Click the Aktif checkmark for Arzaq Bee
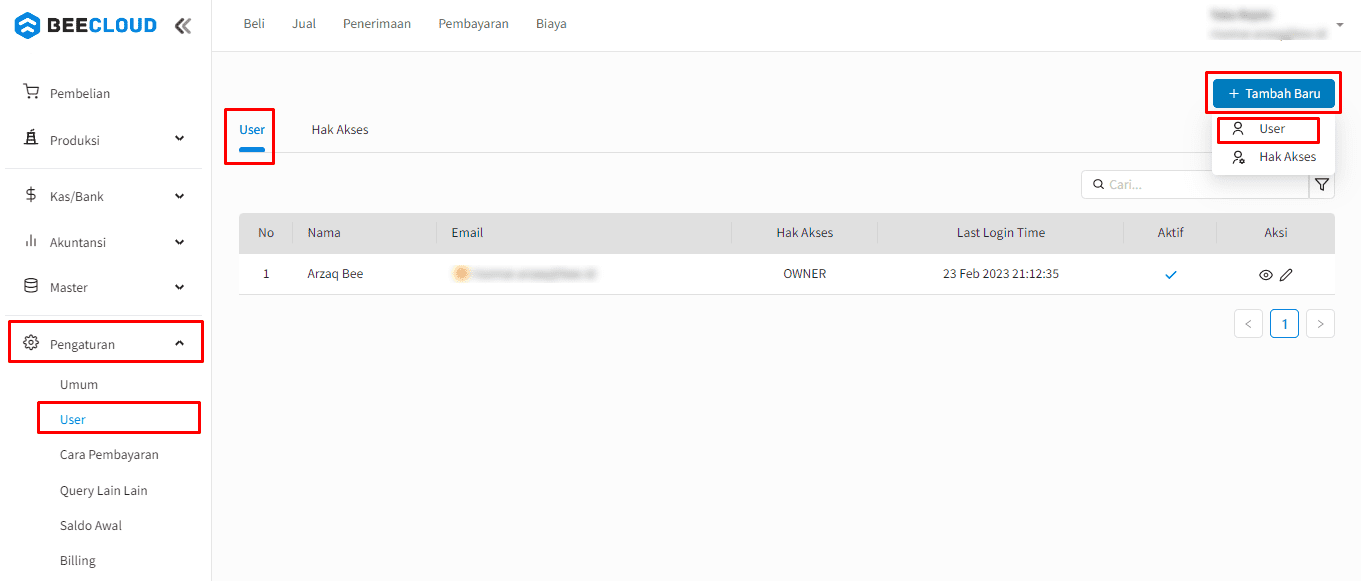The height and width of the screenshot is (581, 1361). pyautogui.click(x=1171, y=274)
